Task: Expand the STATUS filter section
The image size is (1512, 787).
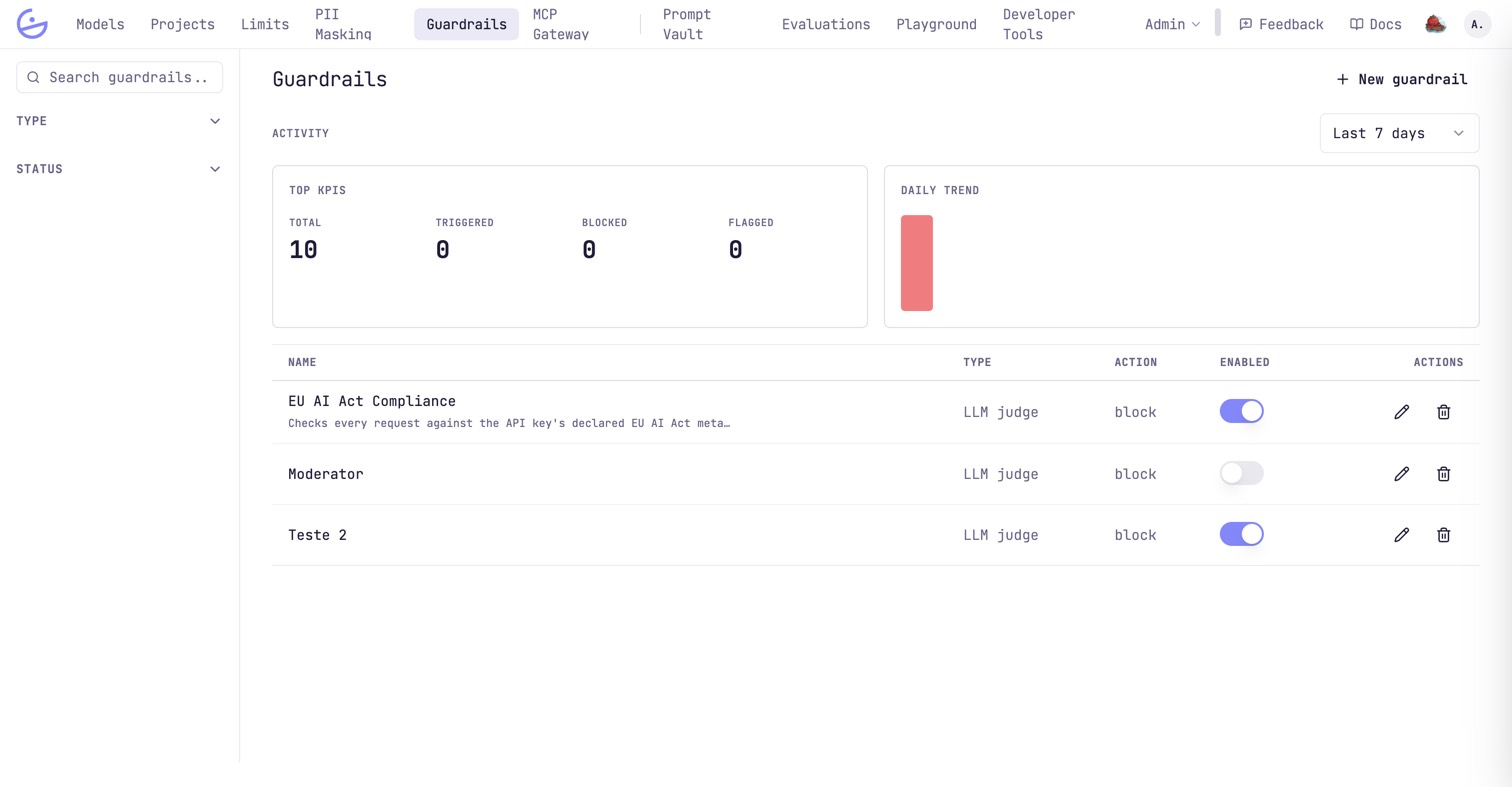Action: (119, 169)
